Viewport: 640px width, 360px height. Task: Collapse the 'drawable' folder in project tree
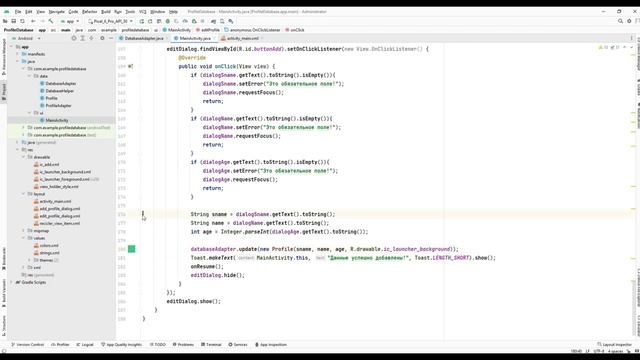point(23,157)
